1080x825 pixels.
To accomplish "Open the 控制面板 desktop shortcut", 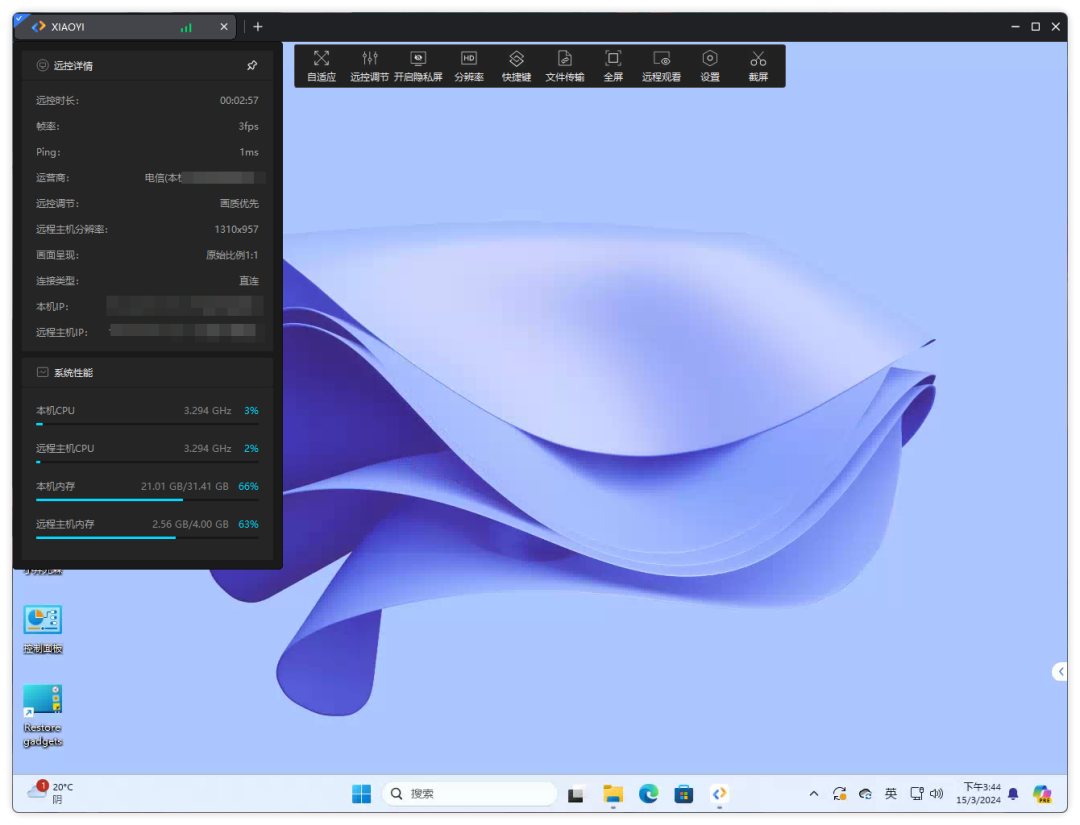I will 43,620.
